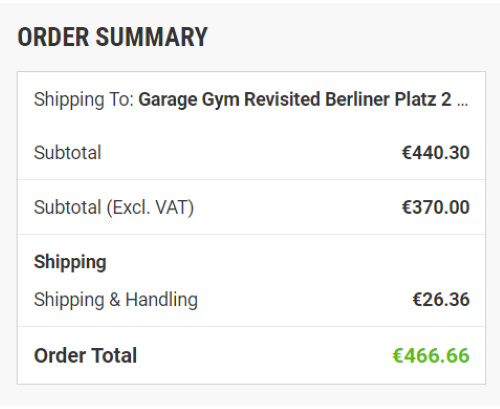Viewport: 500px width, 409px height.
Task: Click the ampersand in 'Shipping & Handling'
Action: (115, 299)
